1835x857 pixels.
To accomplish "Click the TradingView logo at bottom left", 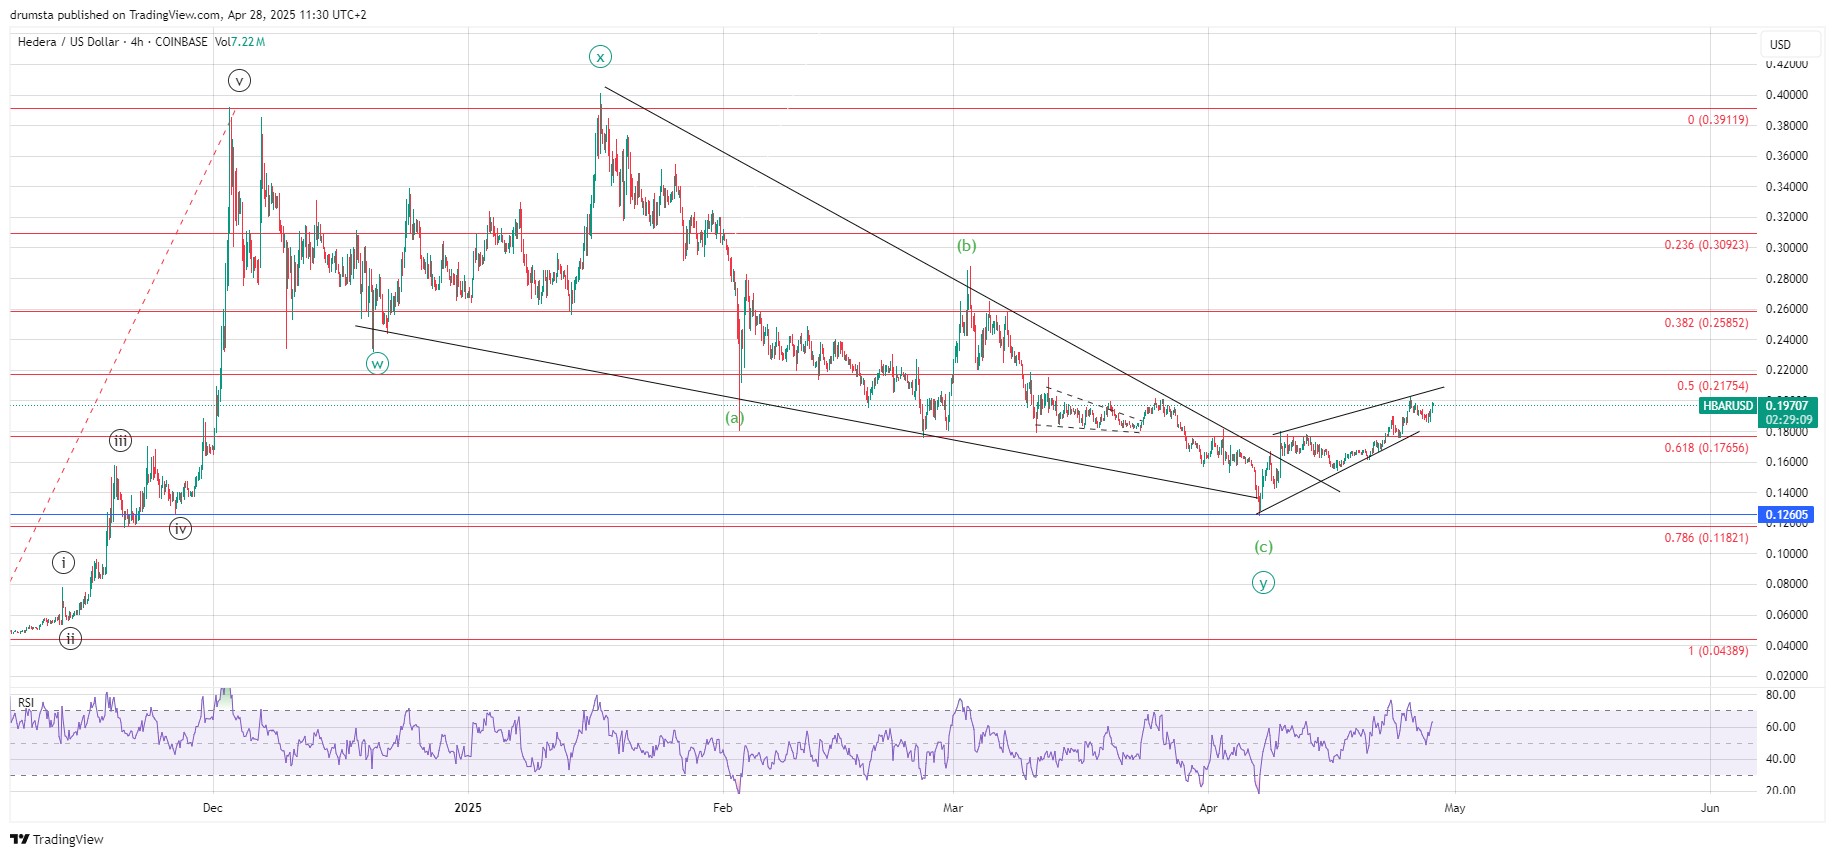I will tap(57, 839).
